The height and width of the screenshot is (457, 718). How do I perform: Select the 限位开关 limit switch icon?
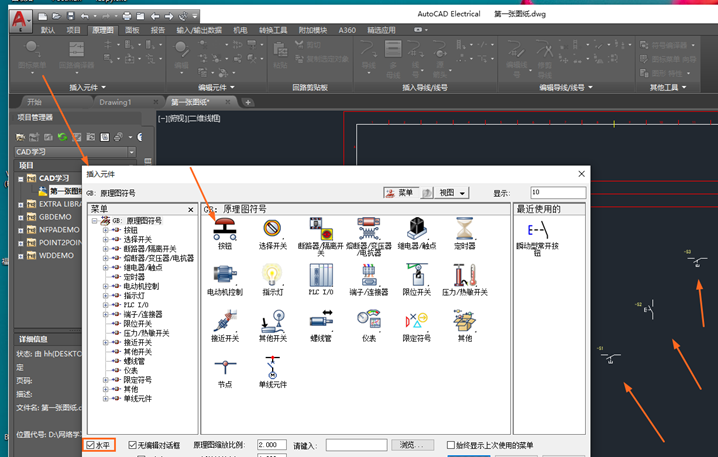pos(417,275)
